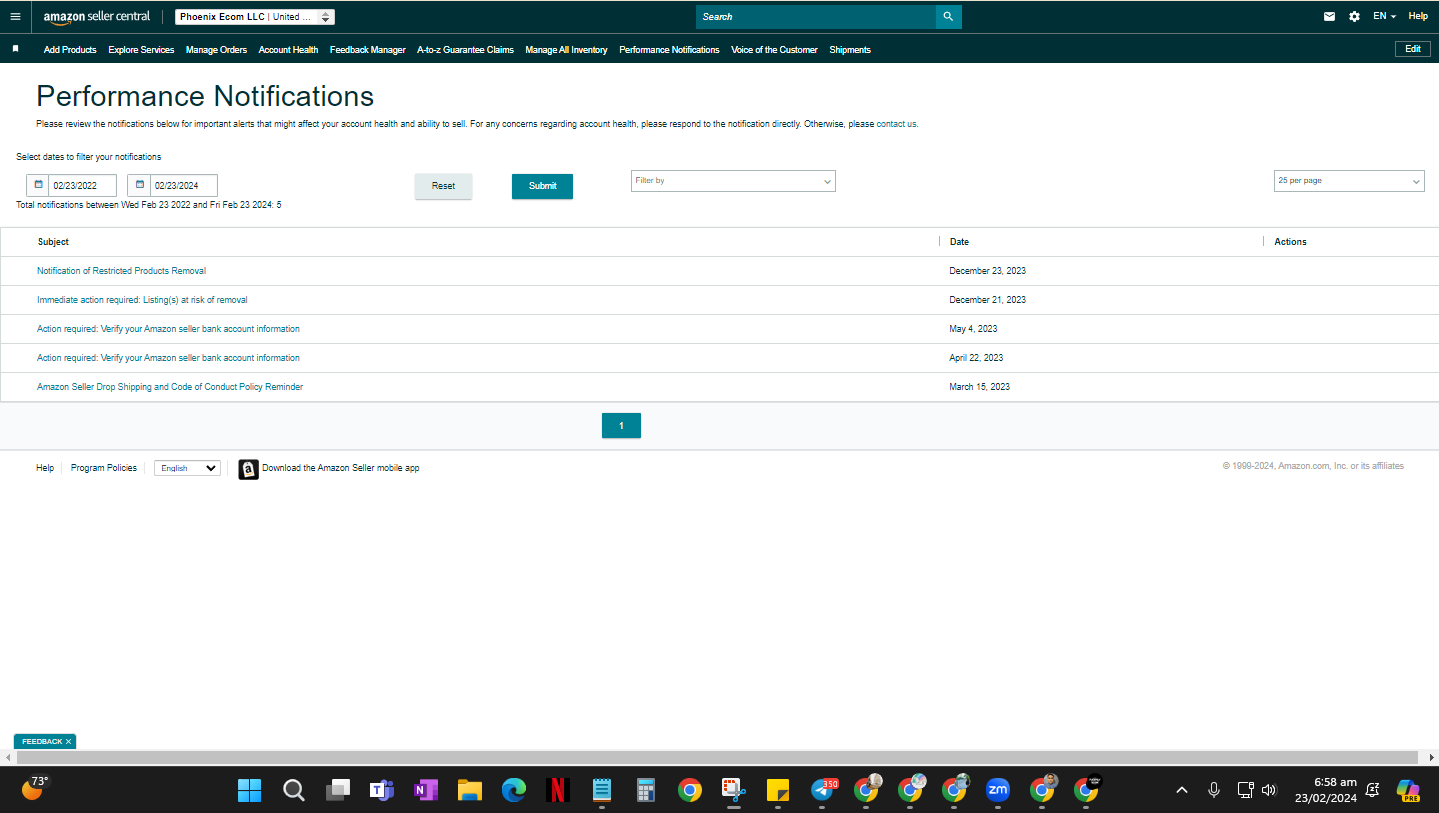Open the settings gear icon

pos(1354,17)
